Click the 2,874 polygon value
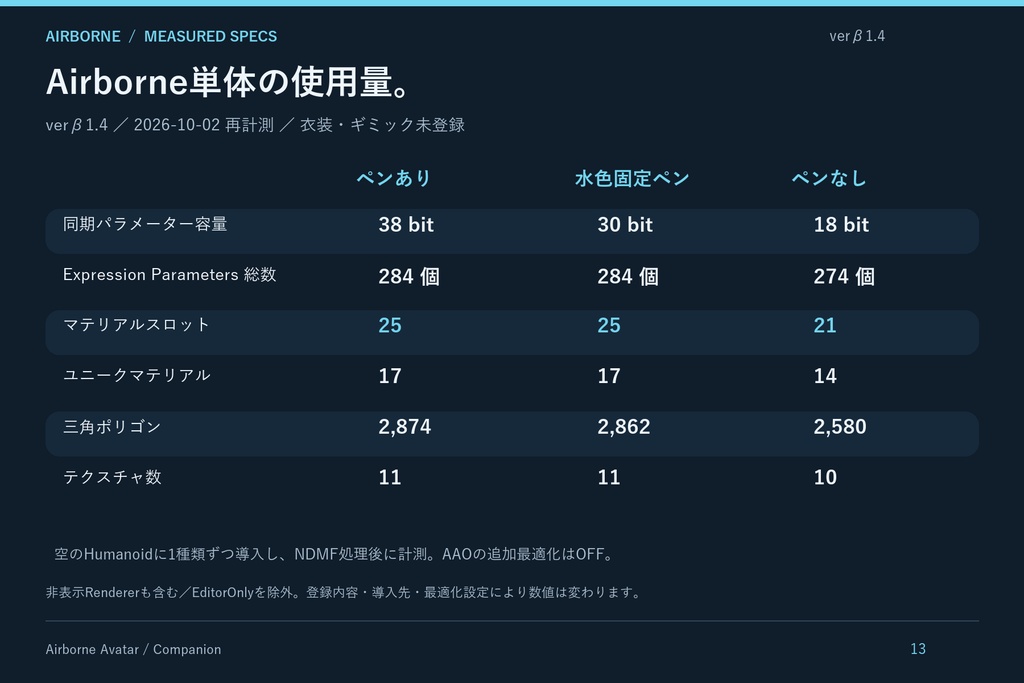This screenshot has height=683, width=1024. coord(405,427)
